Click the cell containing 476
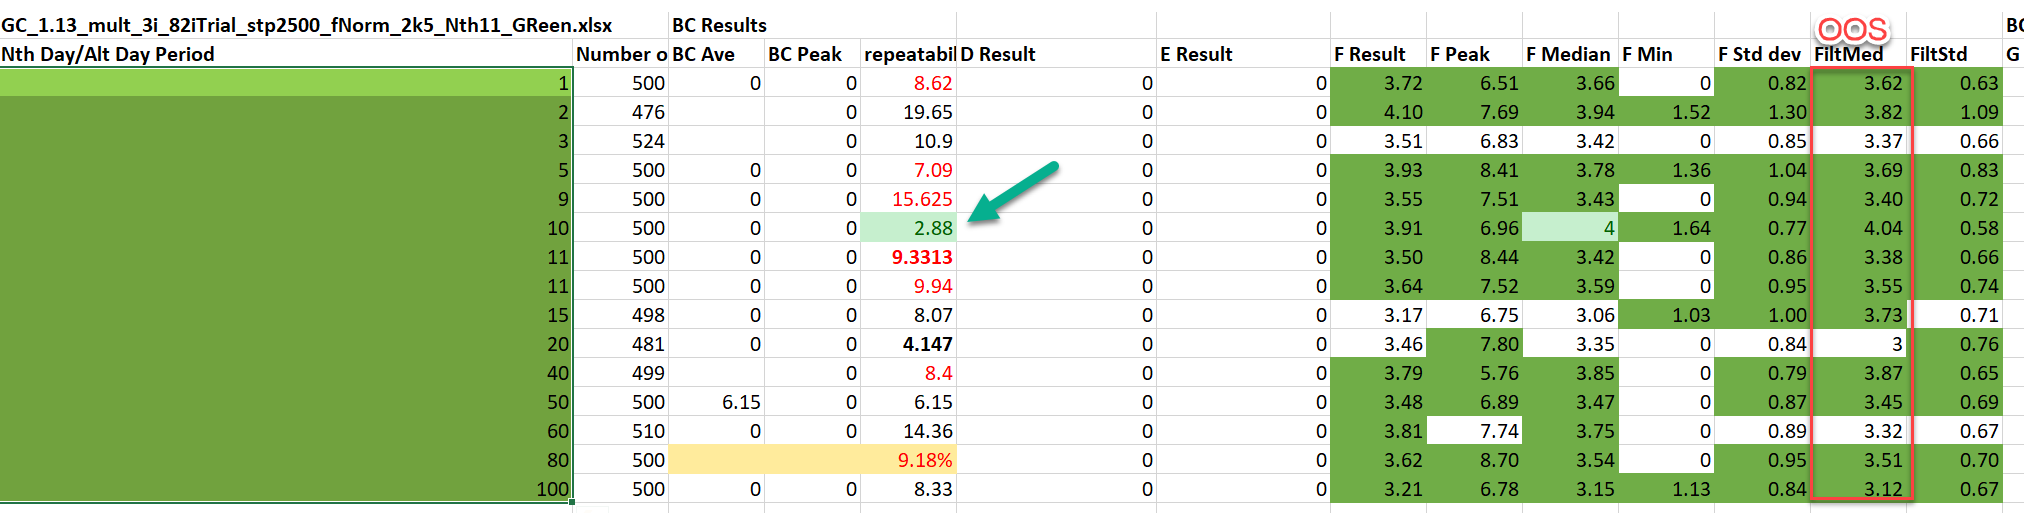 pyautogui.click(x=621, y=112)
